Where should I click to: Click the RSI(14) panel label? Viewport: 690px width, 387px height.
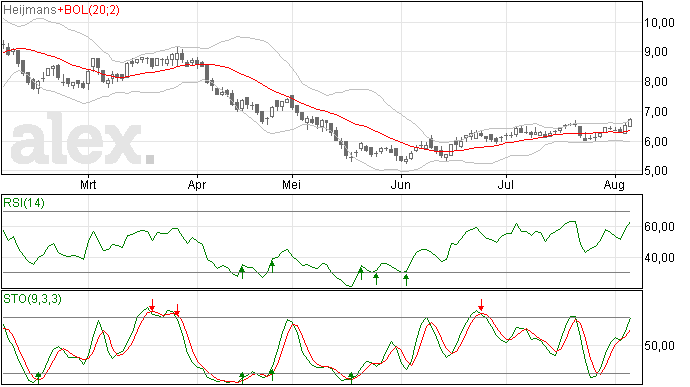click(x=24, y=203)
